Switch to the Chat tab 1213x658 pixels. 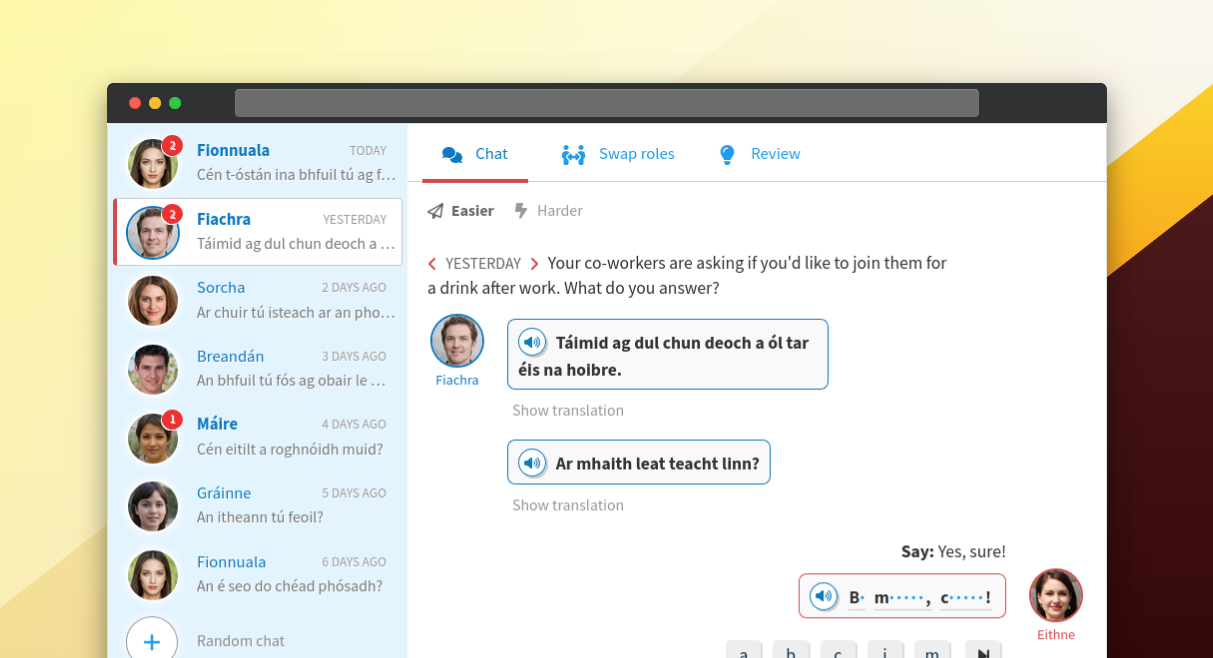[489, 153]
